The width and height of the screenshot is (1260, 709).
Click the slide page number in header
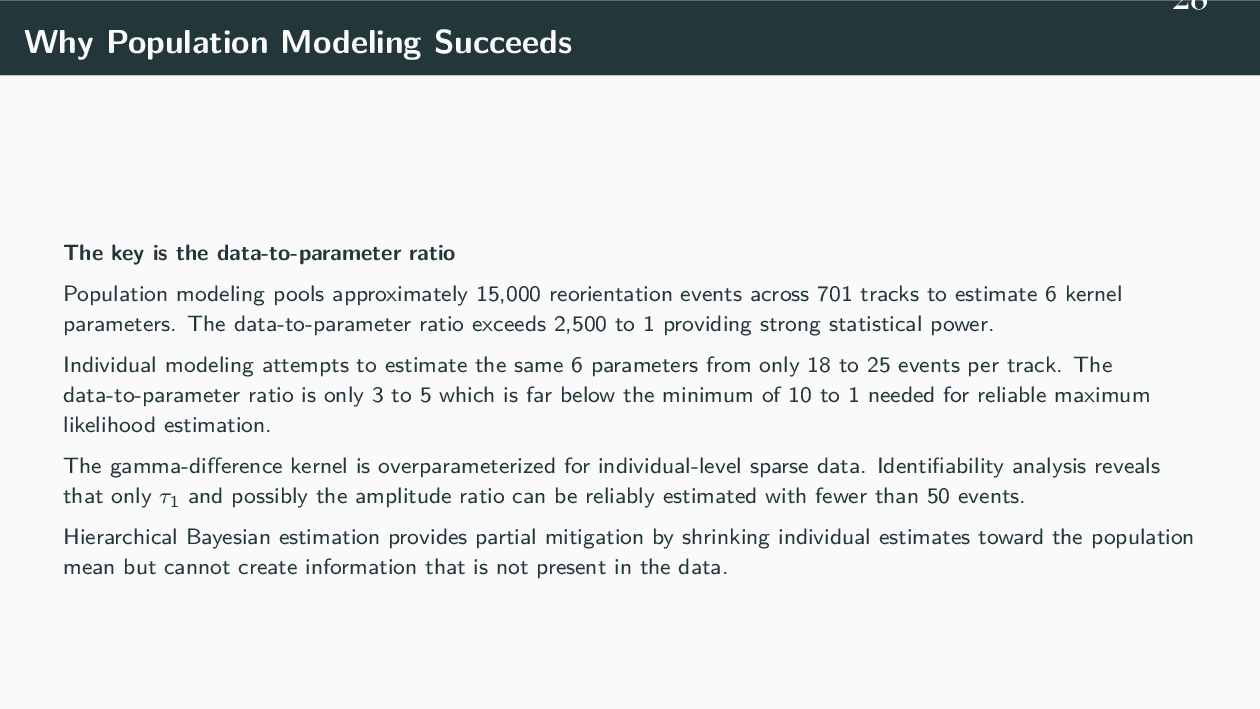1189,5
